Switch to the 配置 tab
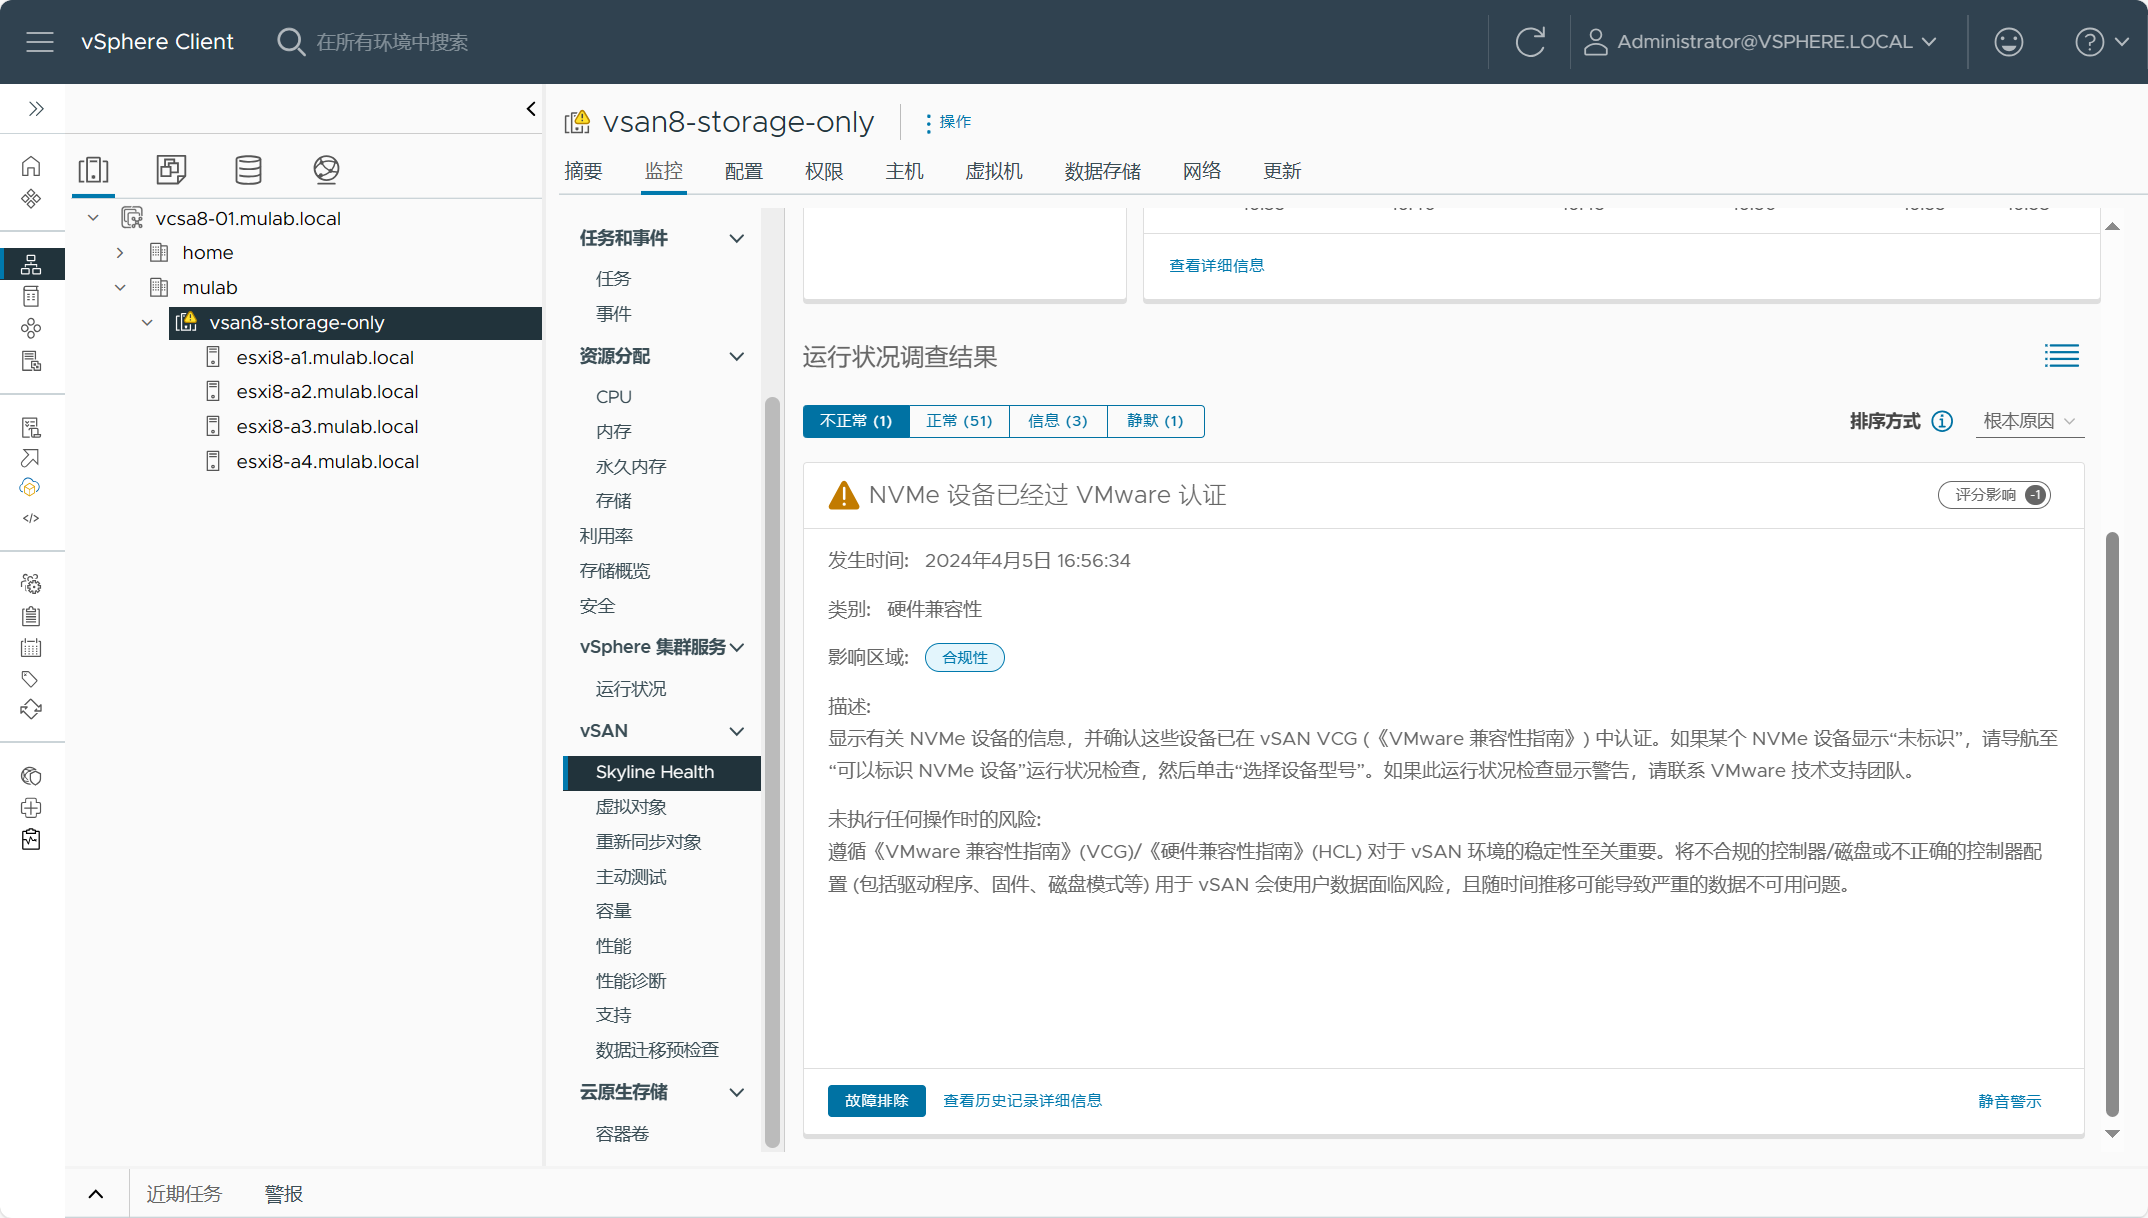 coord(744,171)
